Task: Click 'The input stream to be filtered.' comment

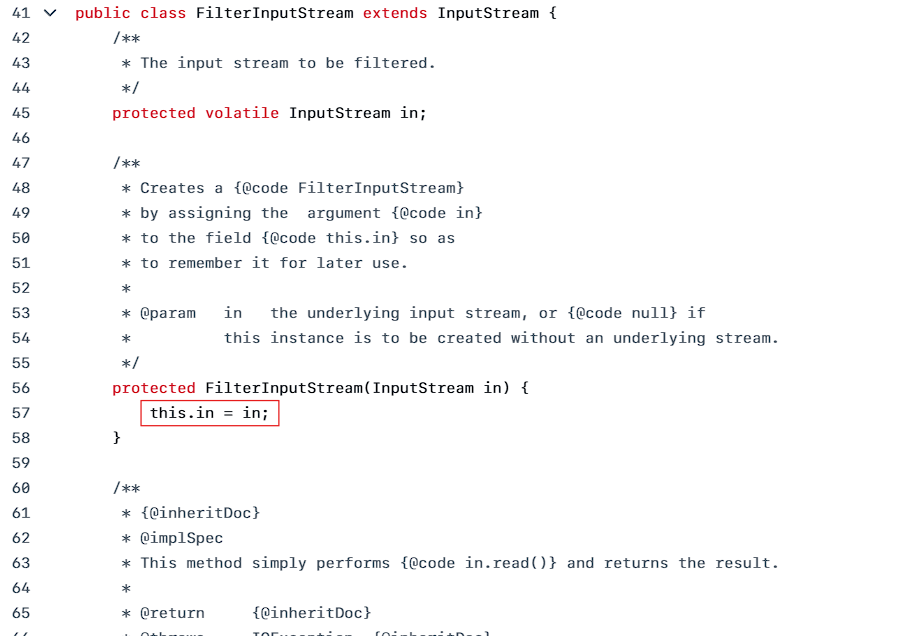Action: click(288, 63)
